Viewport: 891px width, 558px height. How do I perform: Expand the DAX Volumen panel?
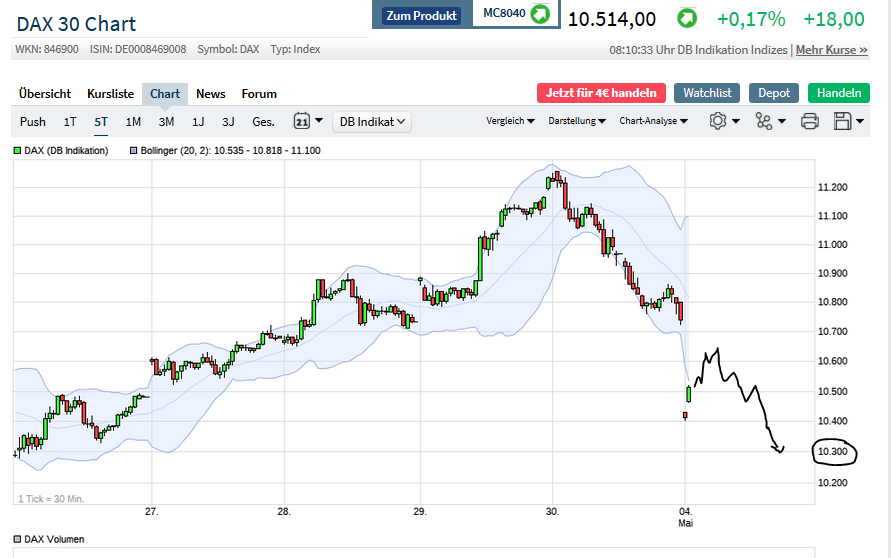point(18,539)
